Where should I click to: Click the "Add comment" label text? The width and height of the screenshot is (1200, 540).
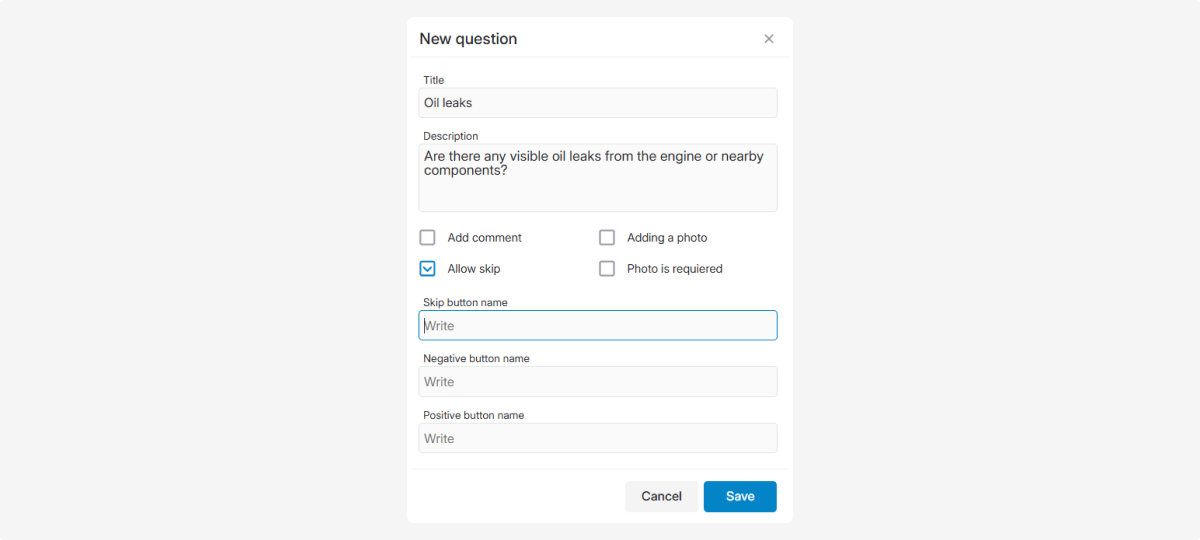[x=485, y=238]
